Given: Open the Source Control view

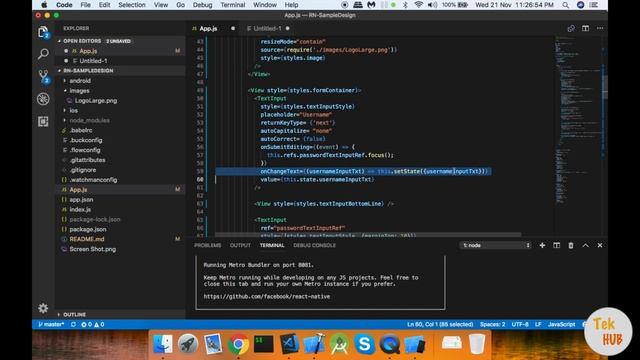Looking at the screenshot, I should (x=43, y=76).
